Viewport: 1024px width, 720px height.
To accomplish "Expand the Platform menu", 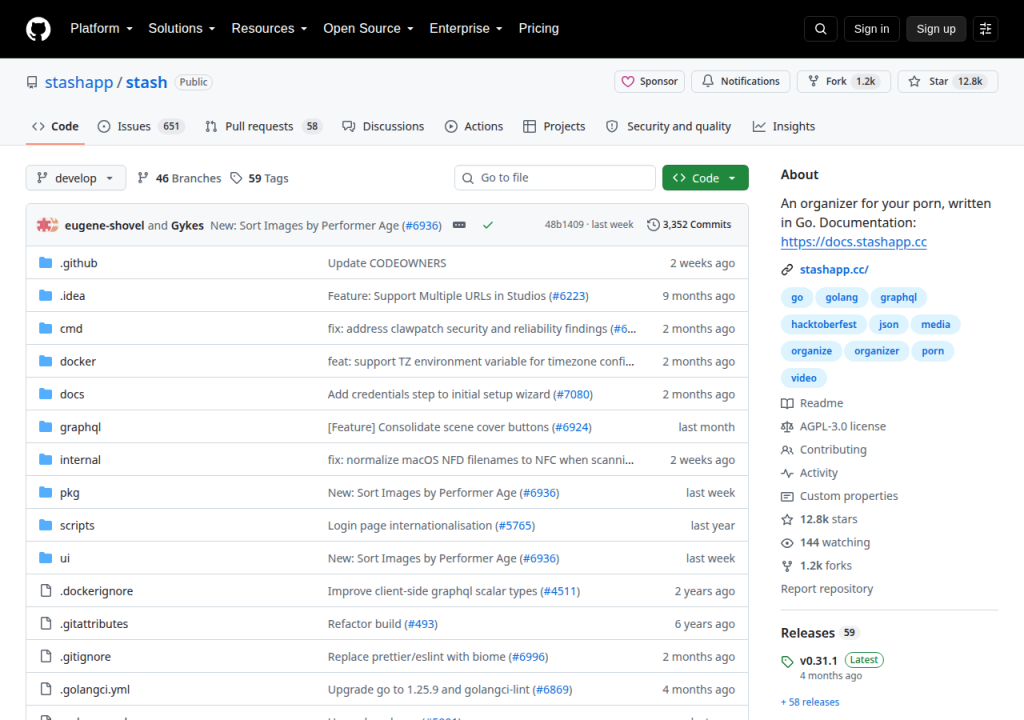I will tap(101, 29).
